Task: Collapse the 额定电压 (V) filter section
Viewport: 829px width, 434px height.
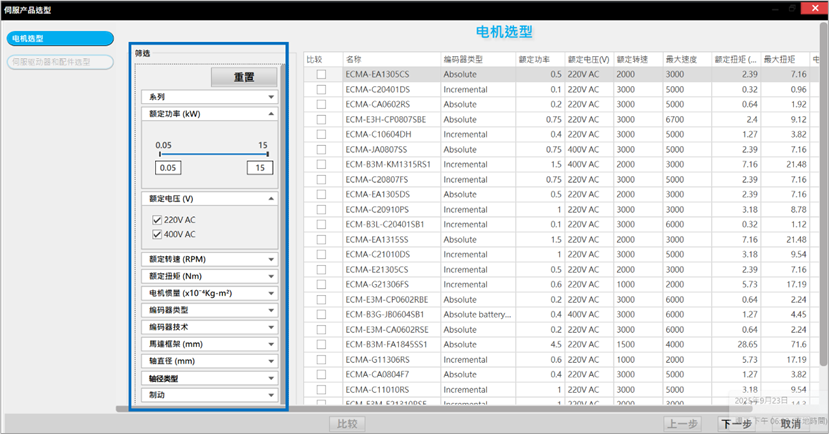Action: coord(209,199)
